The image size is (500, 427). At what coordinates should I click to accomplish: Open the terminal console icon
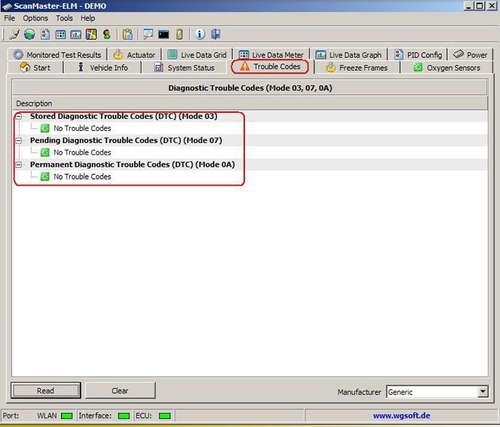(x=163, y=34)
